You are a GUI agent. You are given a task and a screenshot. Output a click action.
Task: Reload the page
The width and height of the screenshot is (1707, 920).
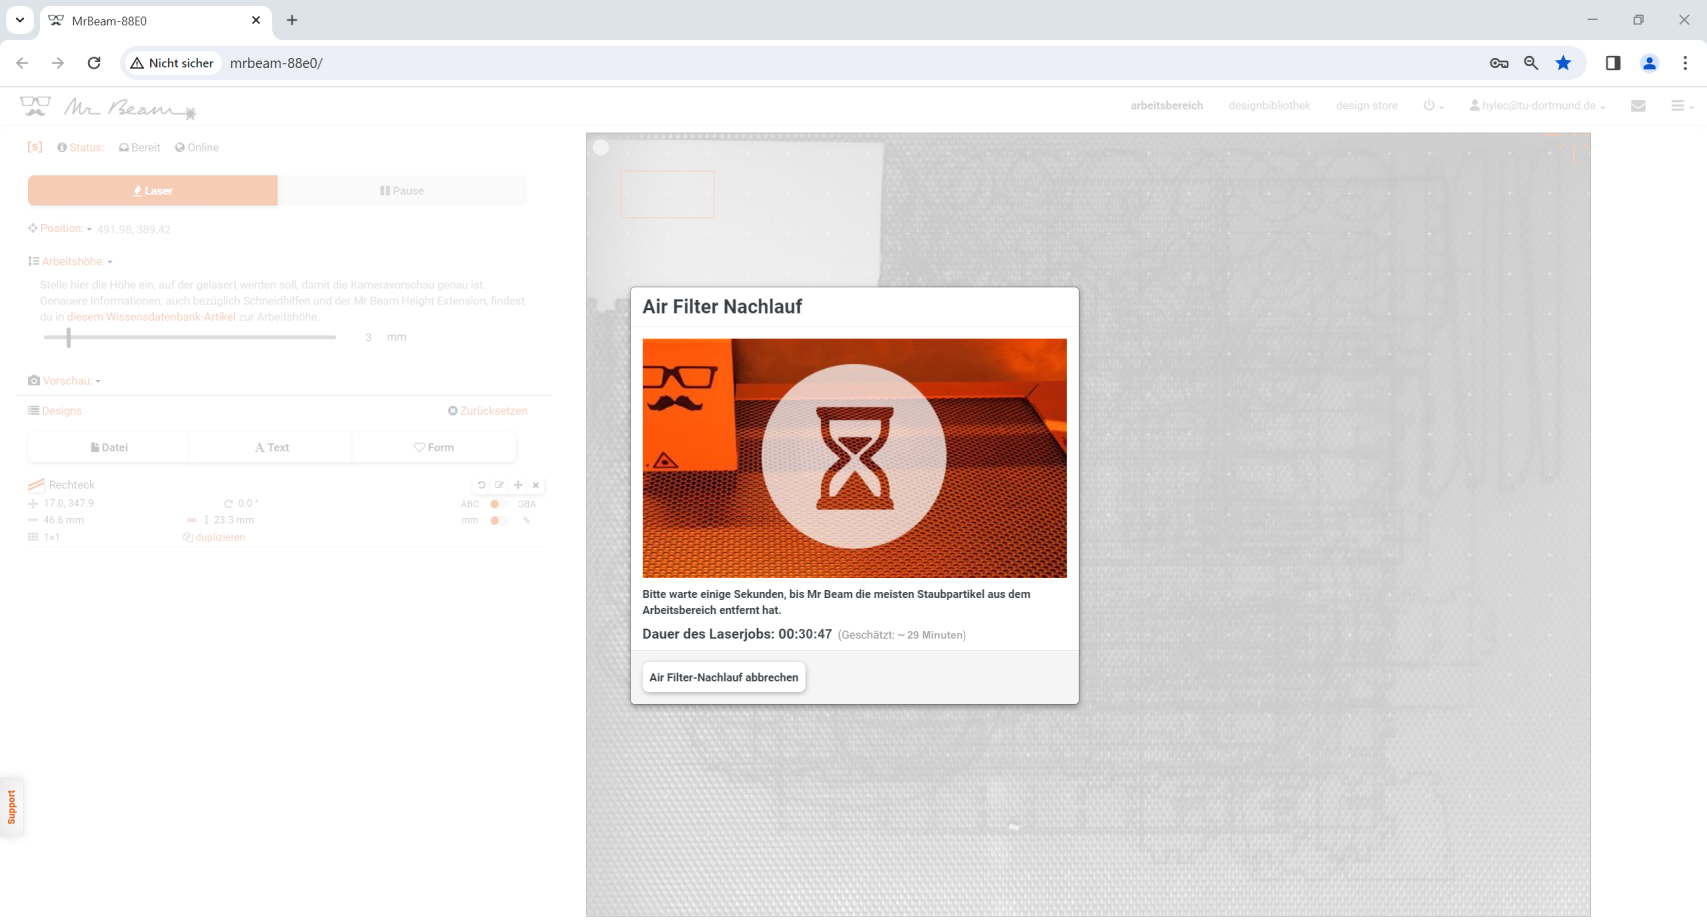(94, 63)
